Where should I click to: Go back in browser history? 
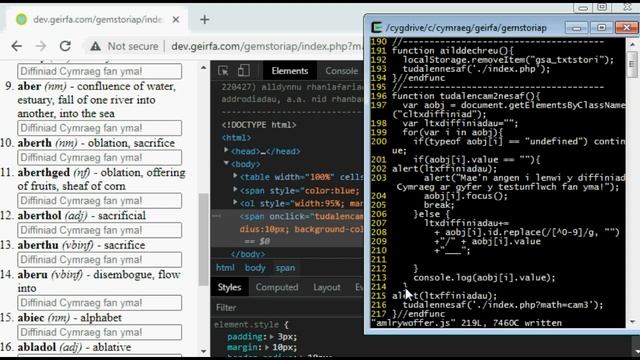point(16,46)
